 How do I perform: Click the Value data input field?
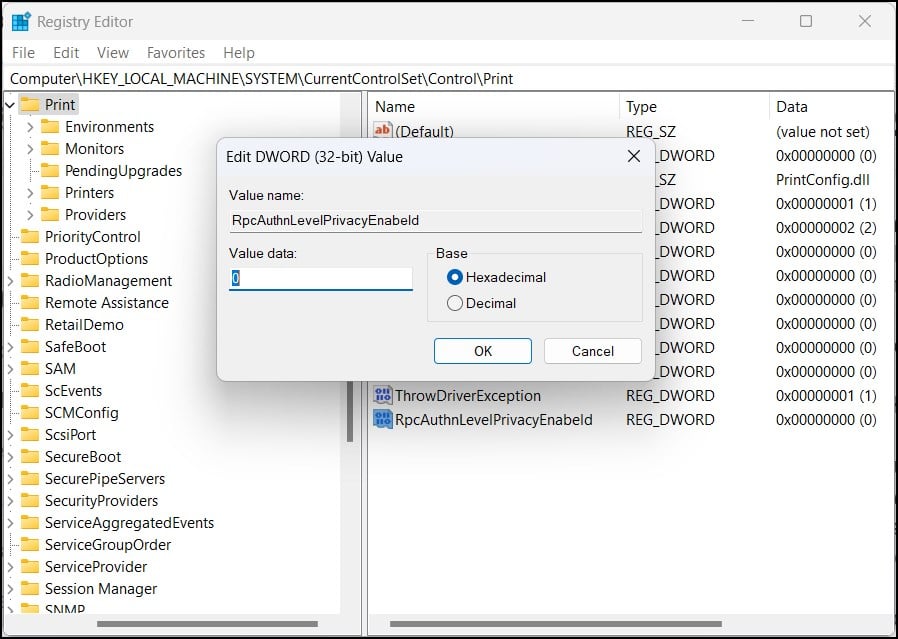321,279
